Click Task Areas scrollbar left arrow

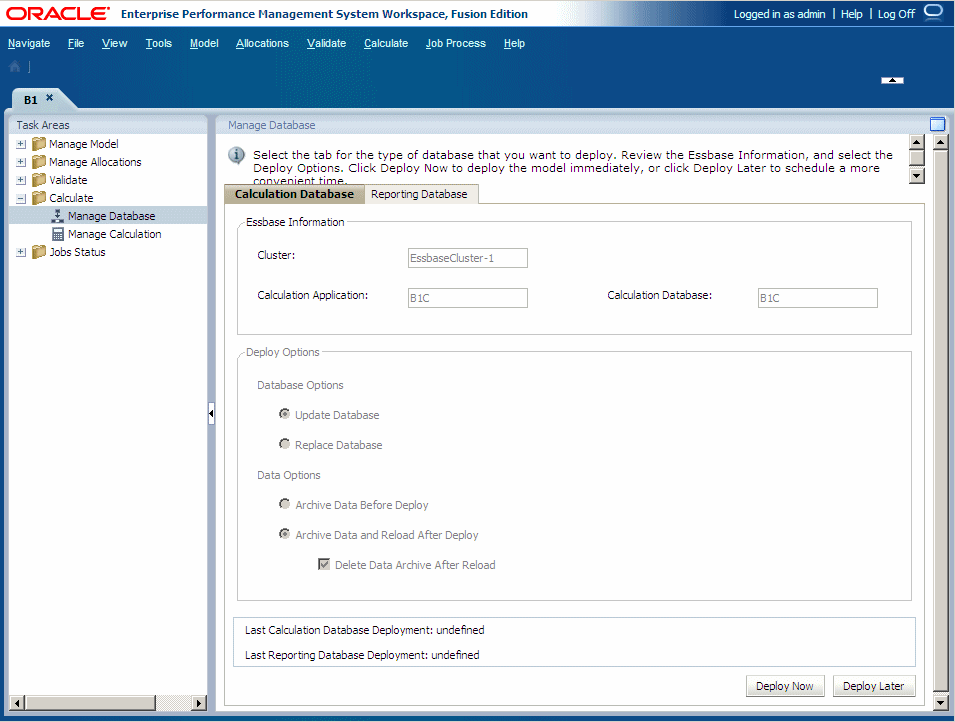coord(18,703)
